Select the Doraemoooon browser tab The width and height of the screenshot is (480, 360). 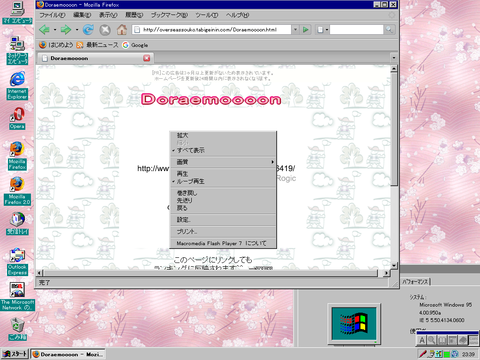click(x=94, y=58)
